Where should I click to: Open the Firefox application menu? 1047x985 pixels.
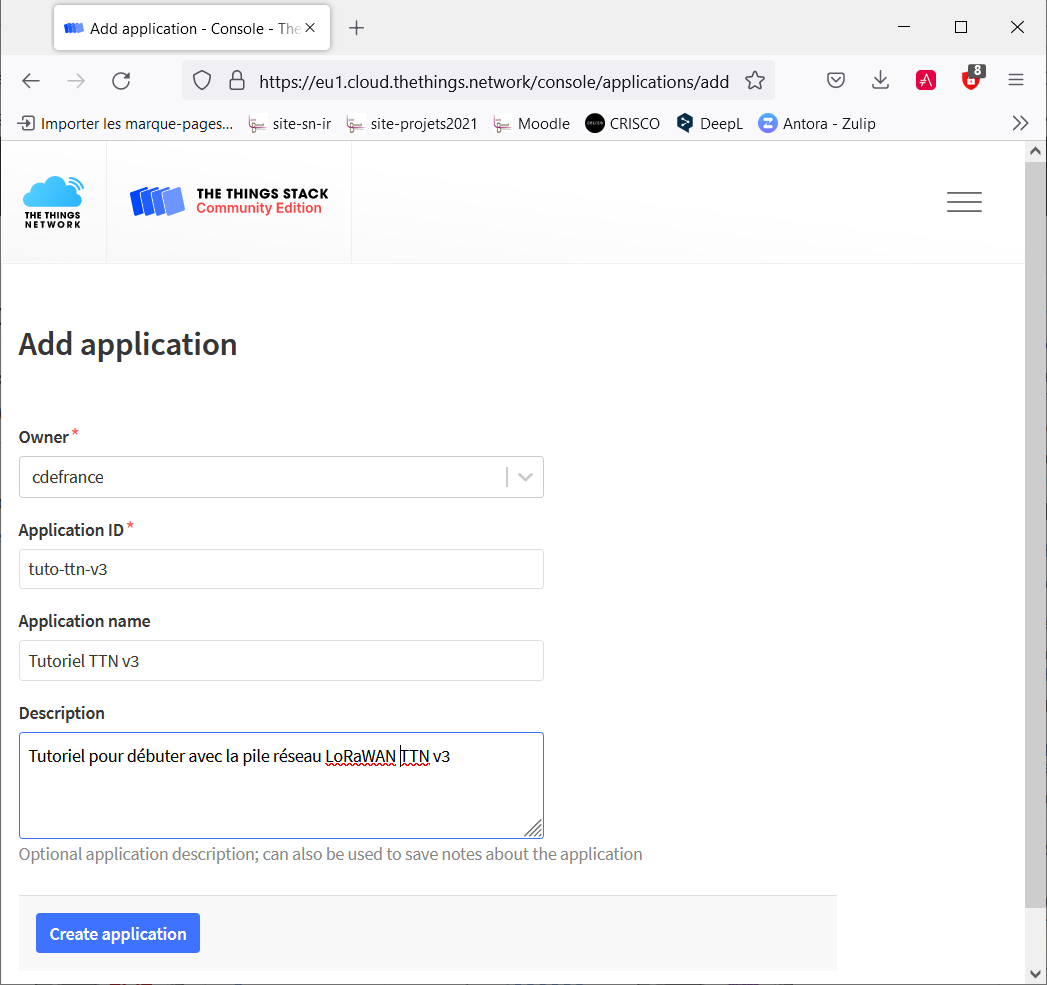[1016, 81]
